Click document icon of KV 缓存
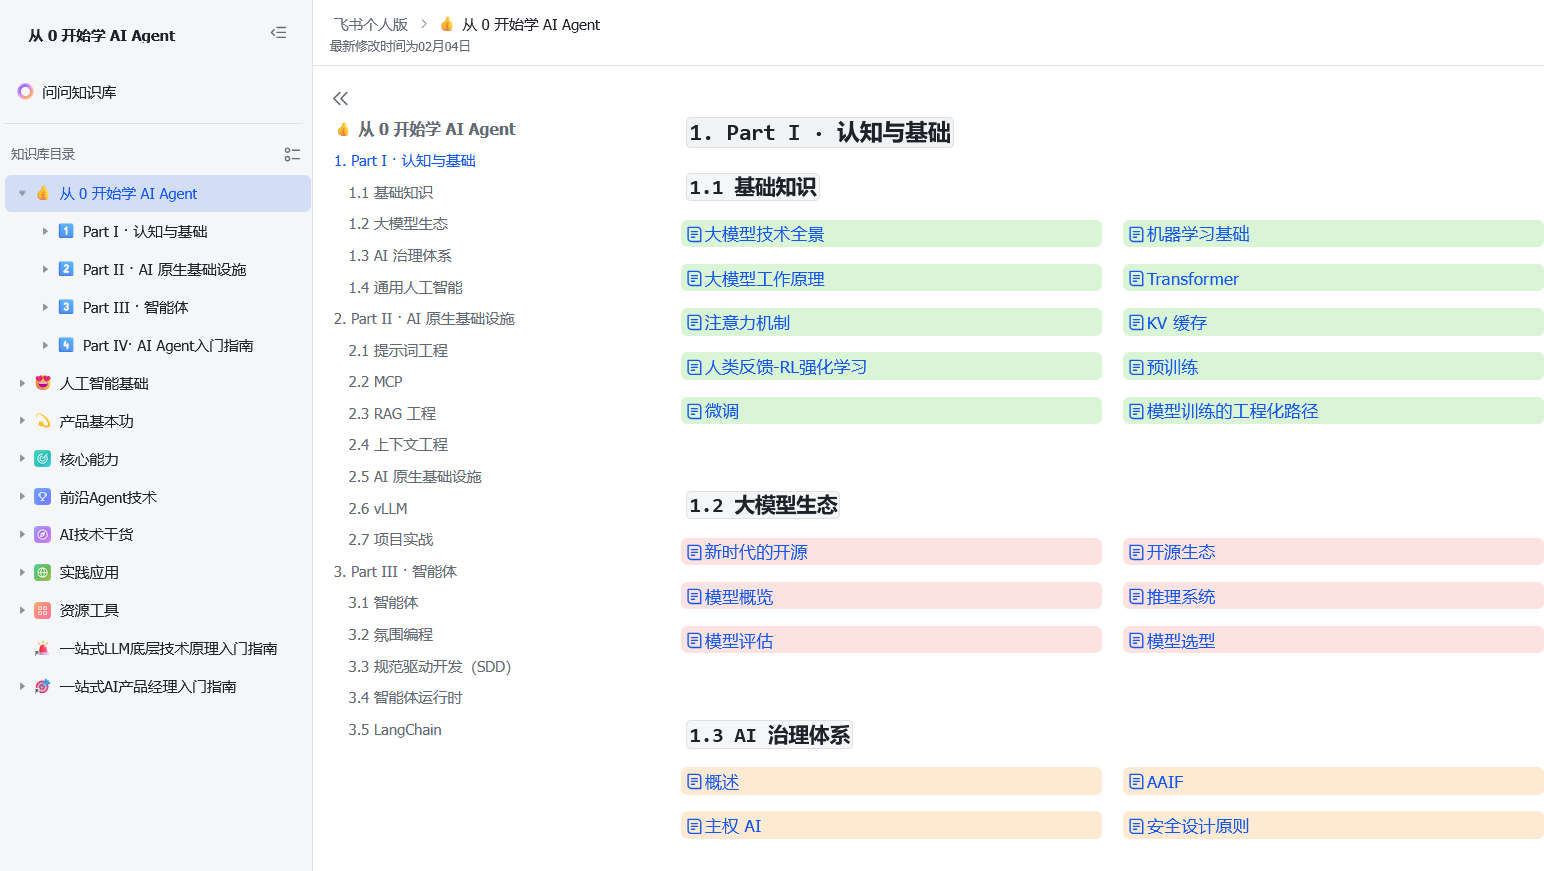This screenshot has height=871, width=1544. click(x=1136, y=323)
